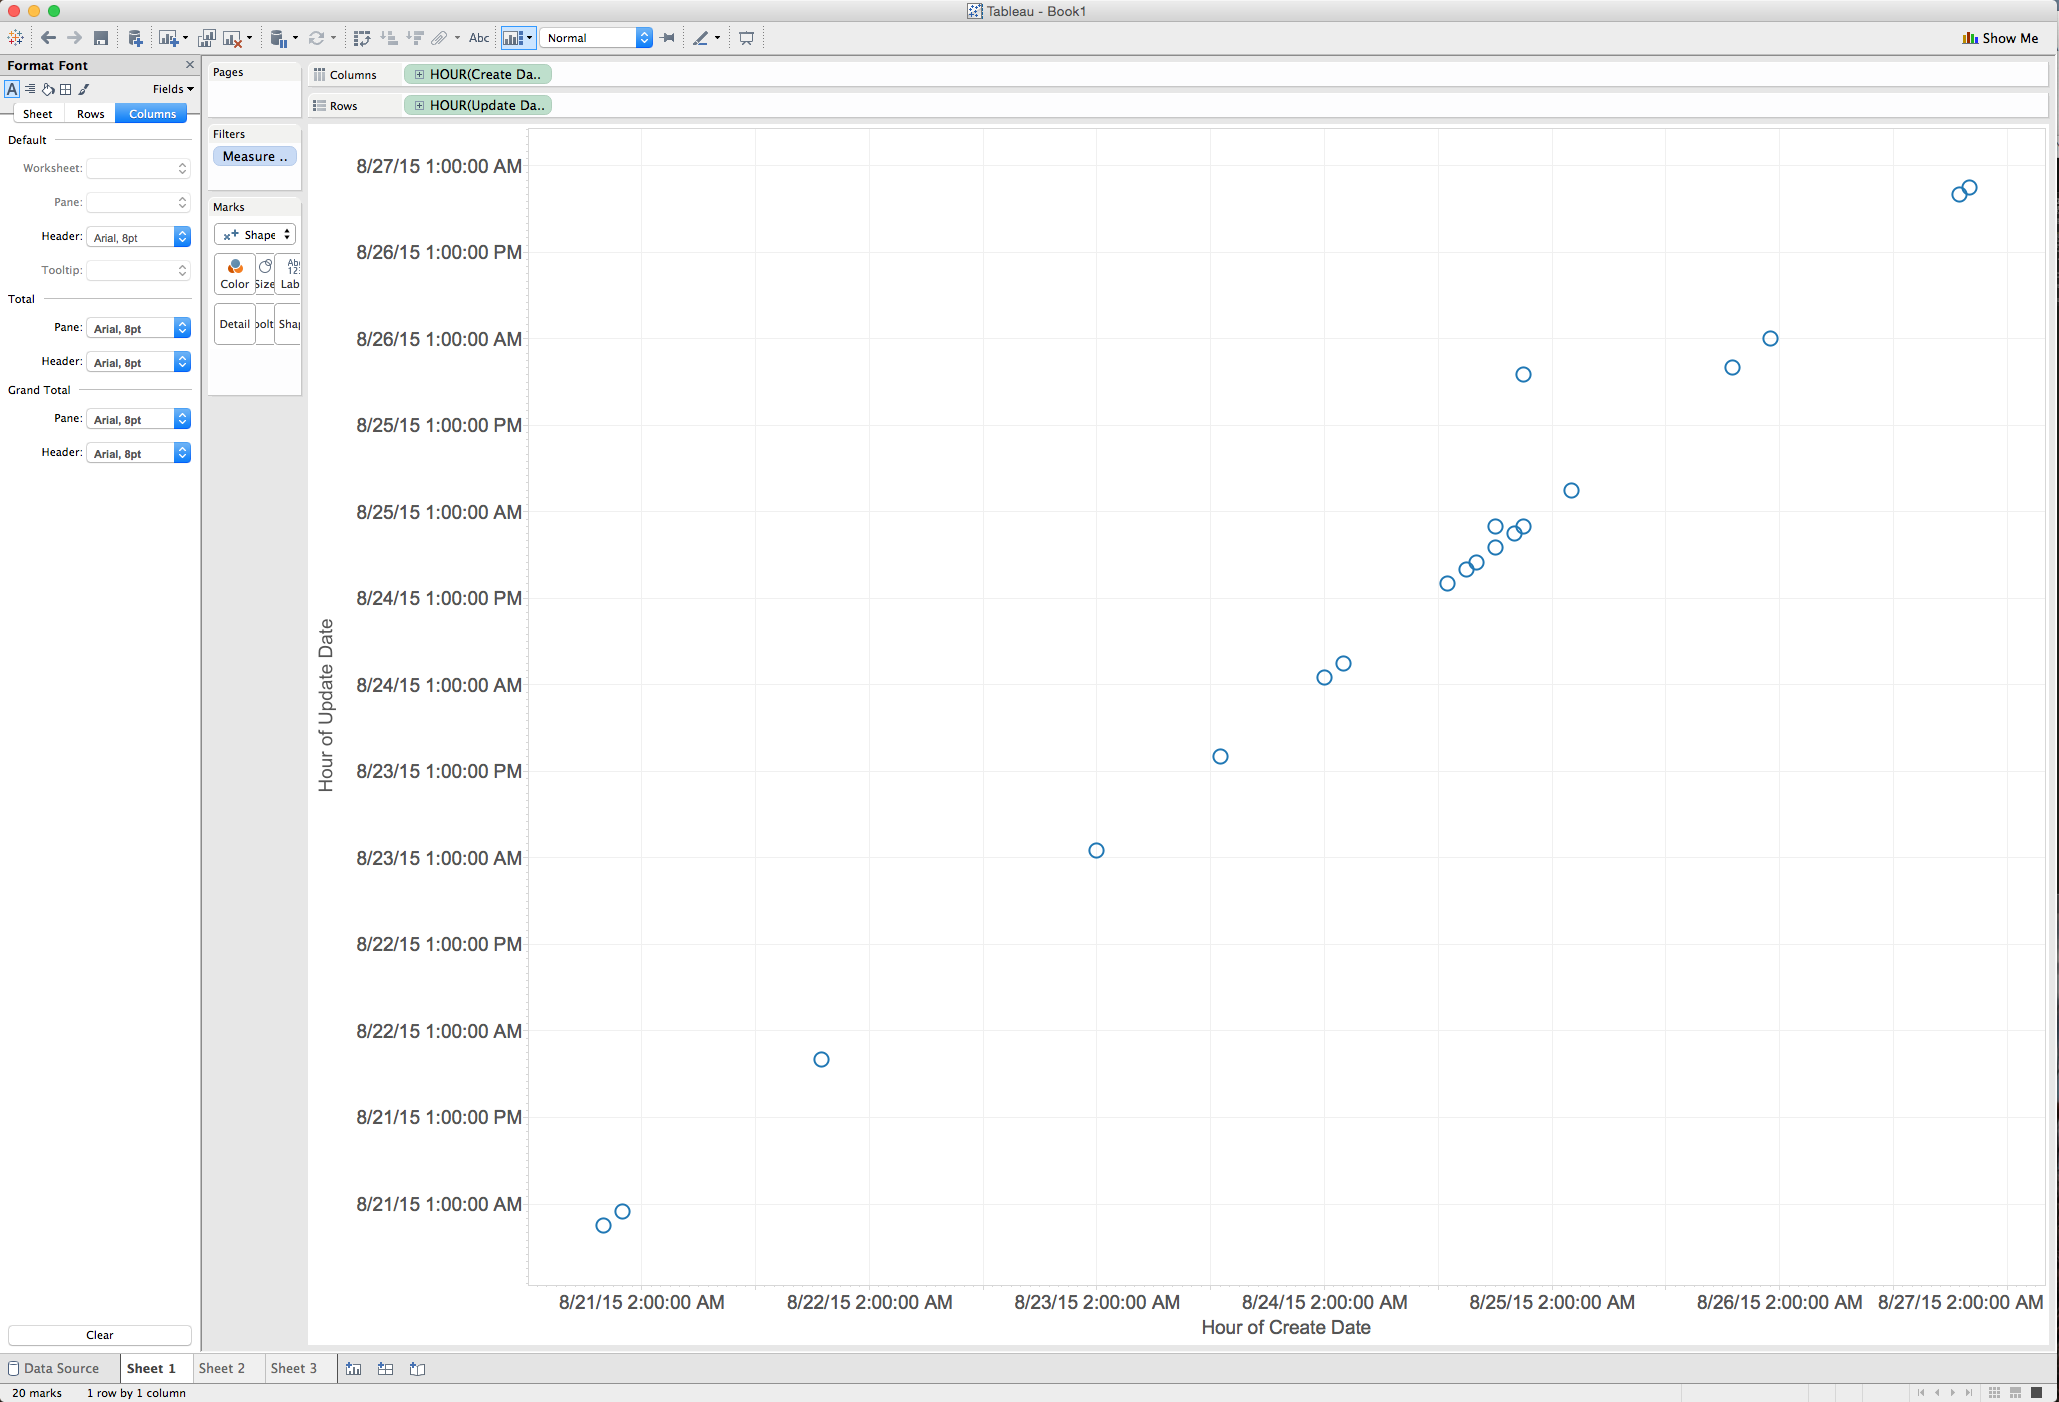Swap rows and columns
2059x1402 pixels.
[x=362, y=38]
